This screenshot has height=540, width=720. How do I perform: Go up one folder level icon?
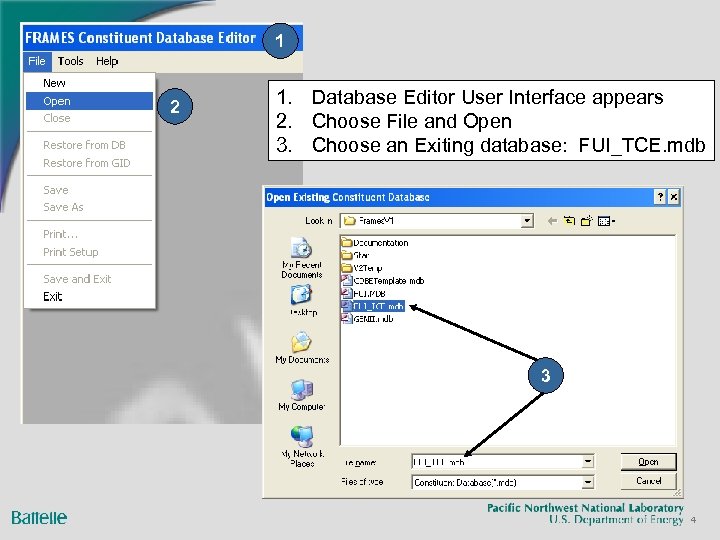pos(569,221)
